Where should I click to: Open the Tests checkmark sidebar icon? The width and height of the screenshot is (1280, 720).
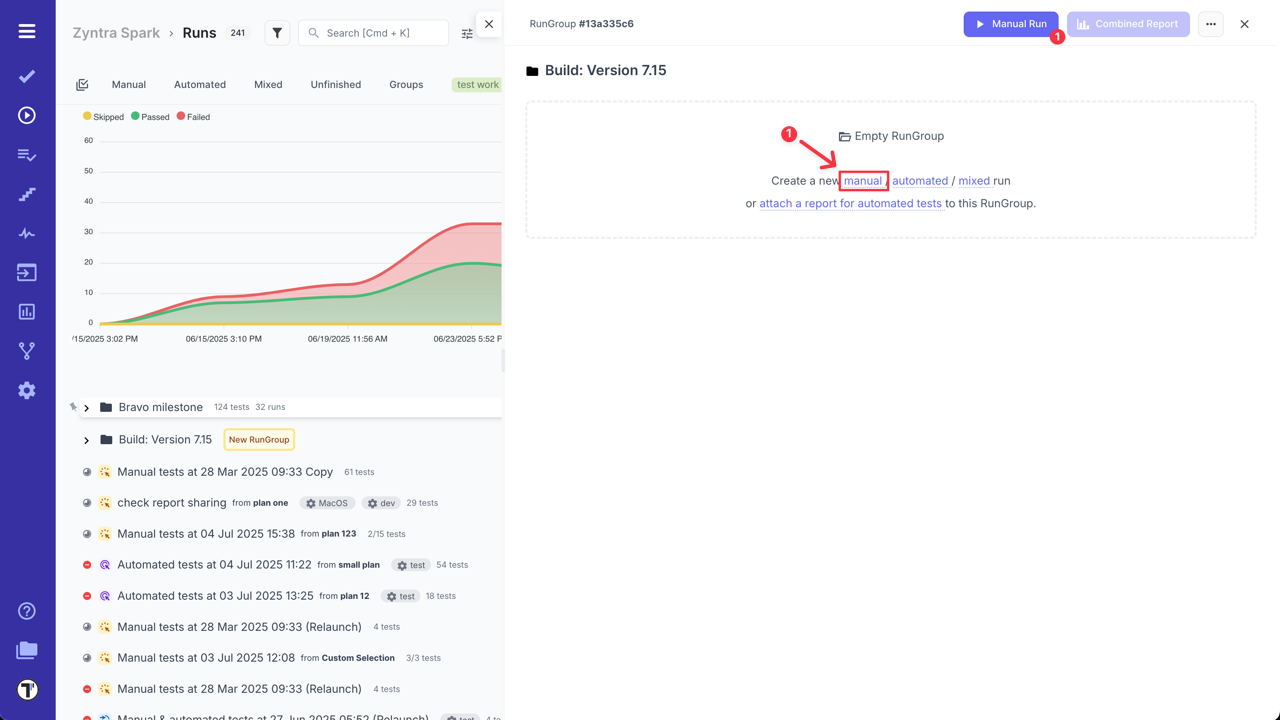27,76
